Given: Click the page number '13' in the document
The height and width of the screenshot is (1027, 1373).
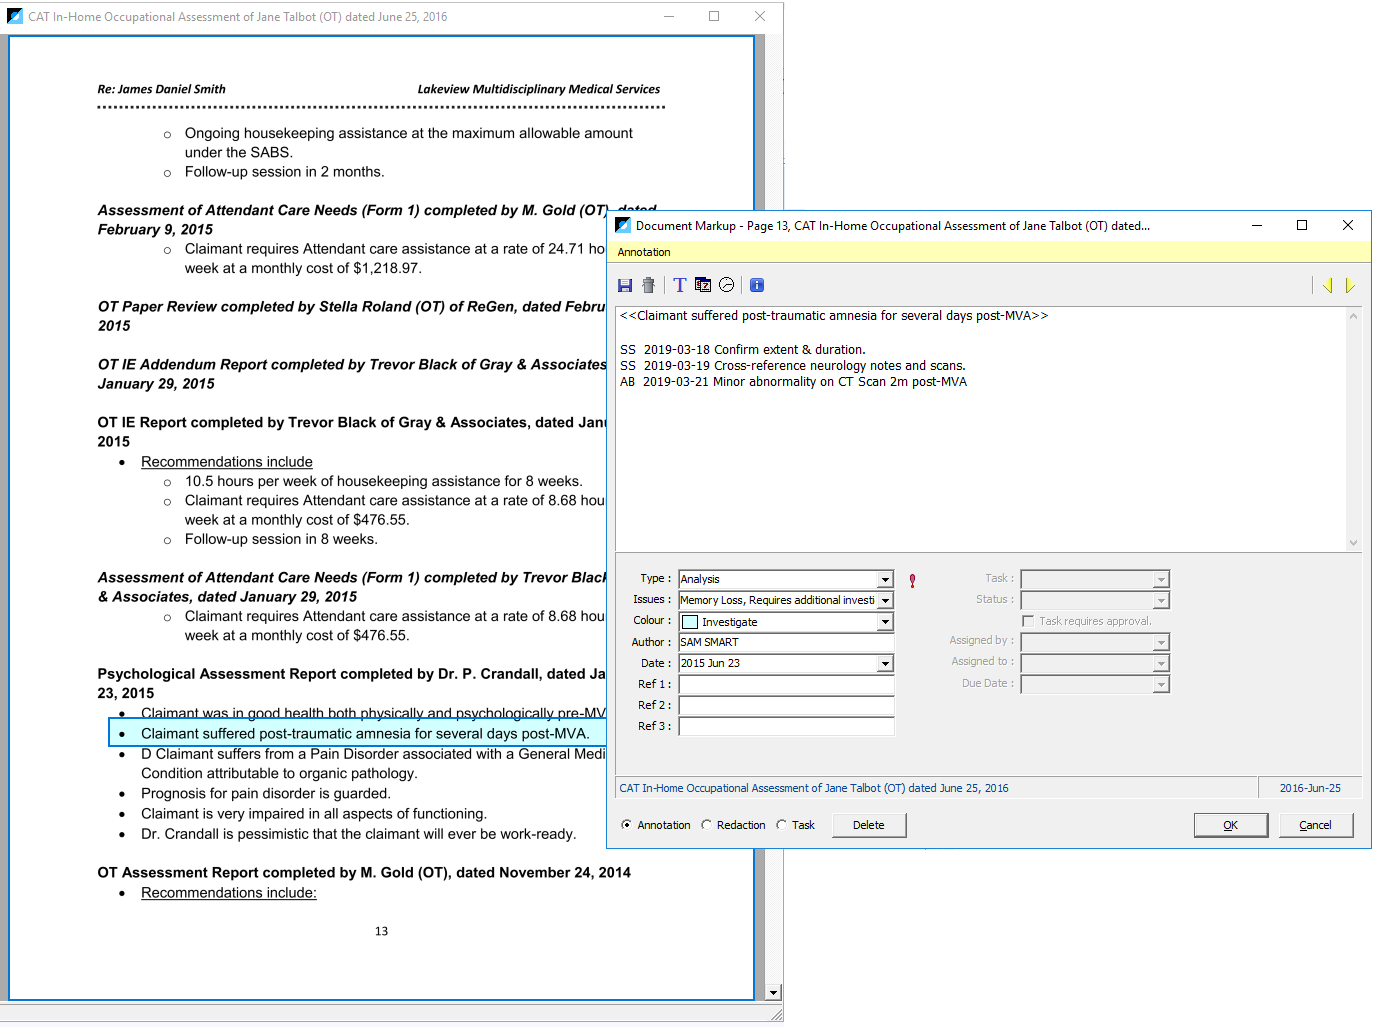Looking at the screenshot, I should coord(381,931).
